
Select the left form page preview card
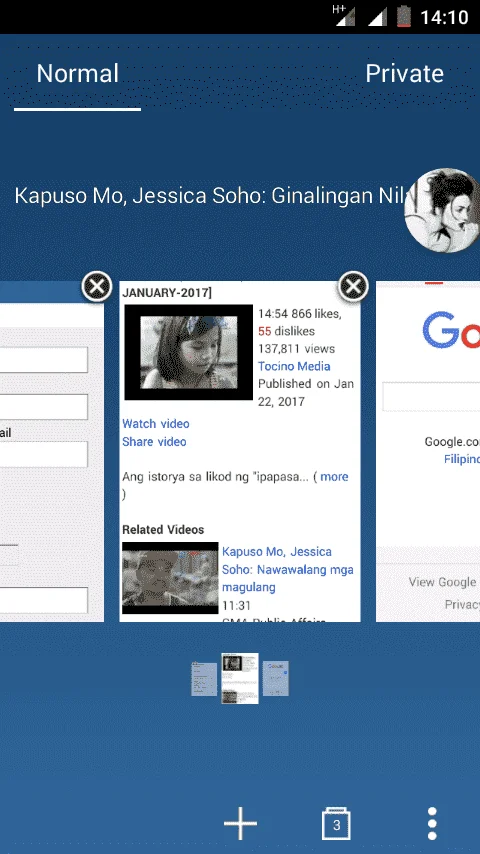[52, 451]
